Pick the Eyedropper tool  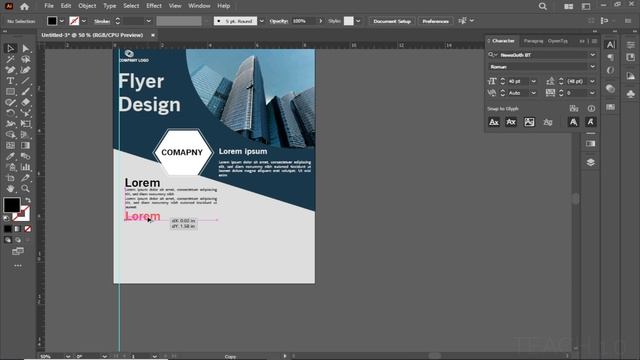click(10, 156)
